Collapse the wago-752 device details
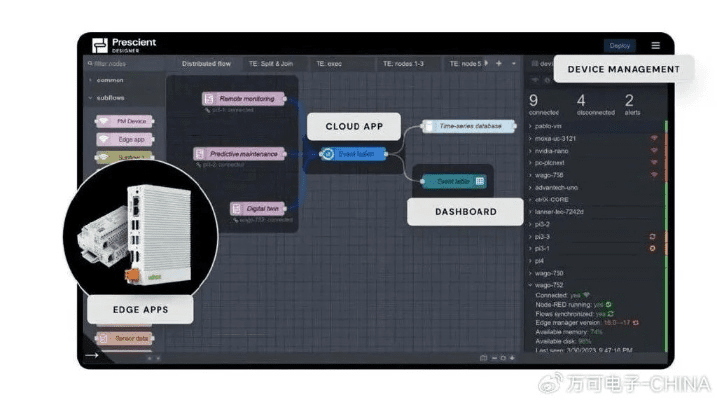Viewport: 717px width, 400px height. pyautogui.click(x=532, y=284)
